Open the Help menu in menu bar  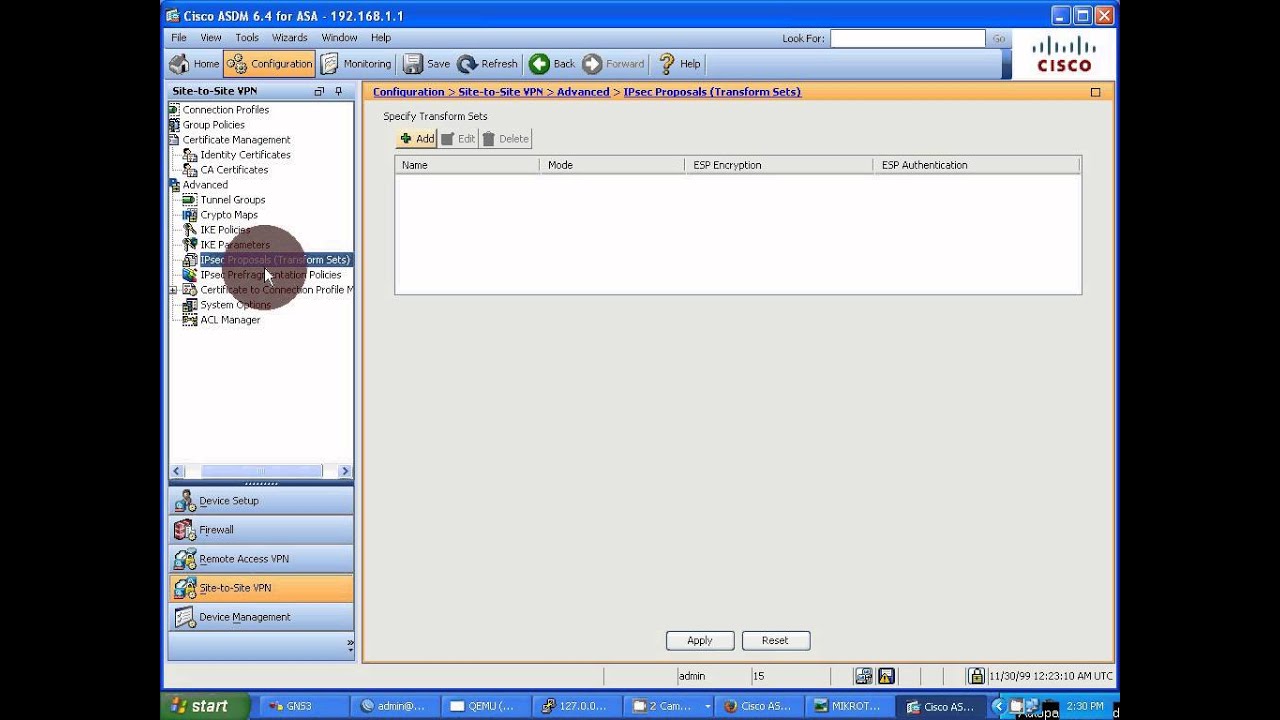coord(381,38)
